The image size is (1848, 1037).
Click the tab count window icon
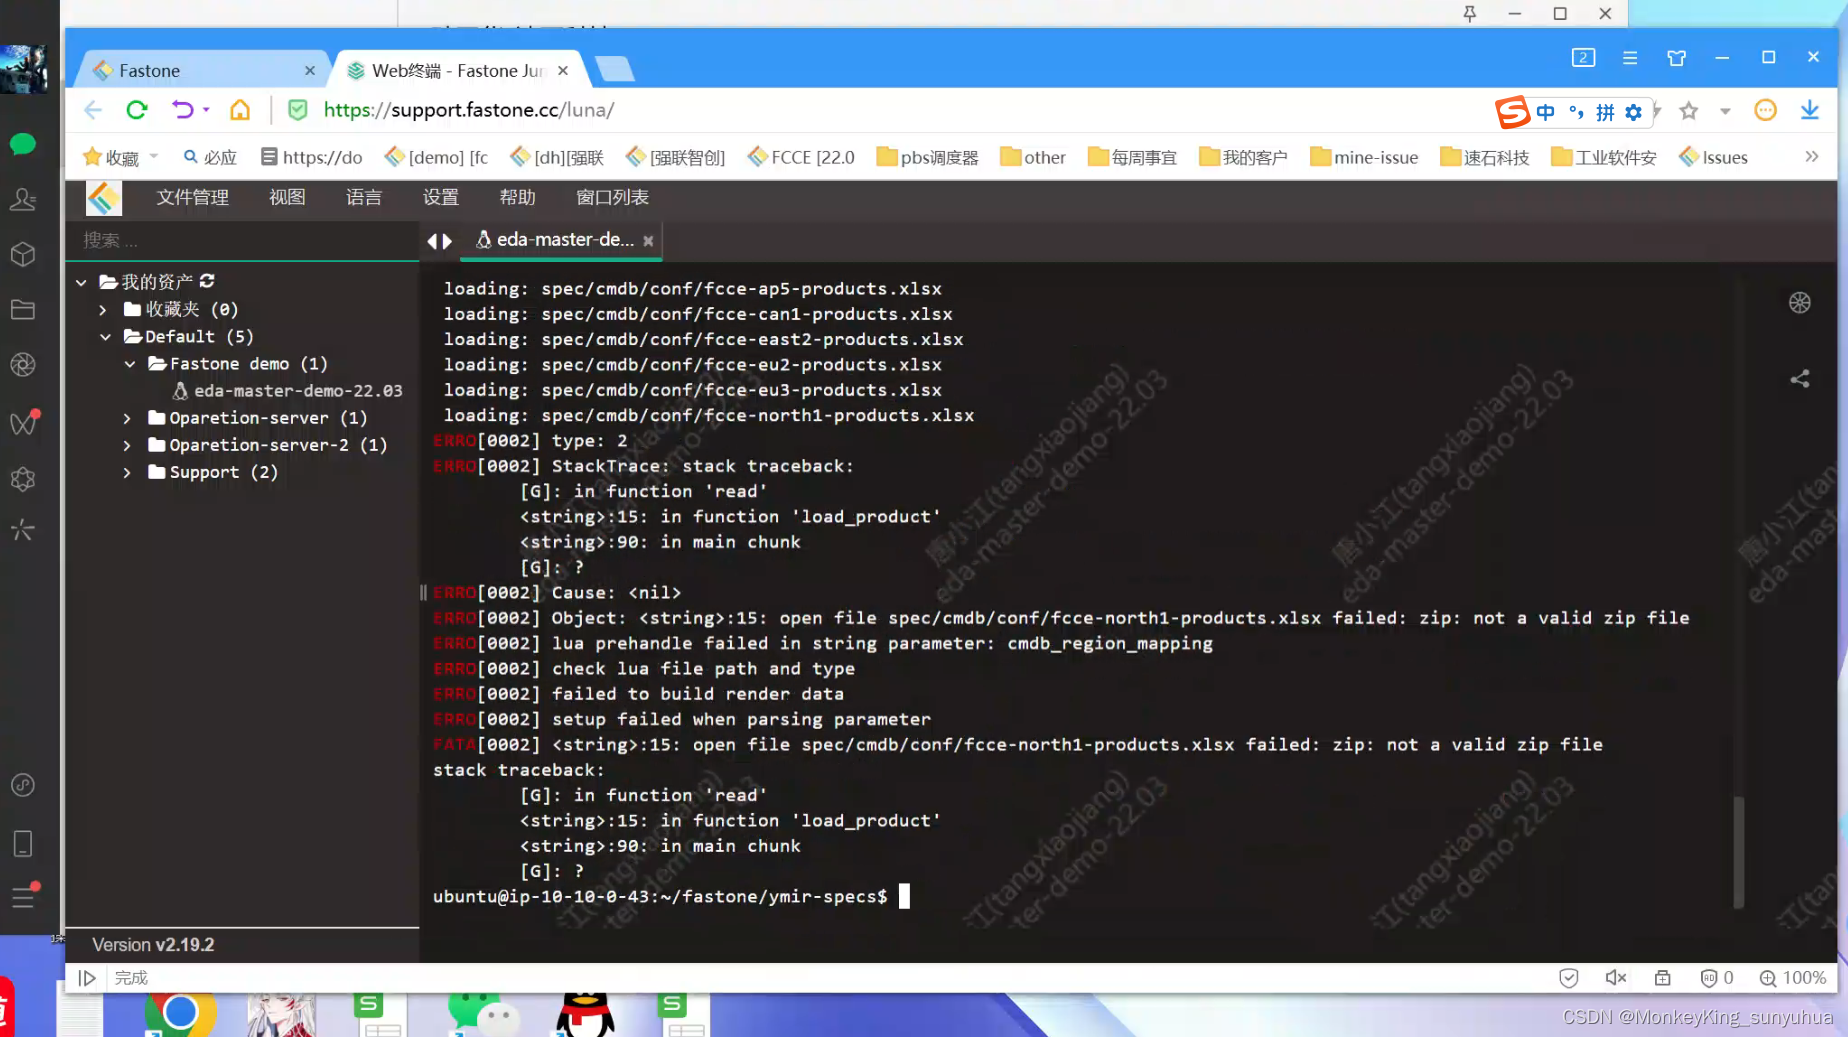click(1583, 58)
